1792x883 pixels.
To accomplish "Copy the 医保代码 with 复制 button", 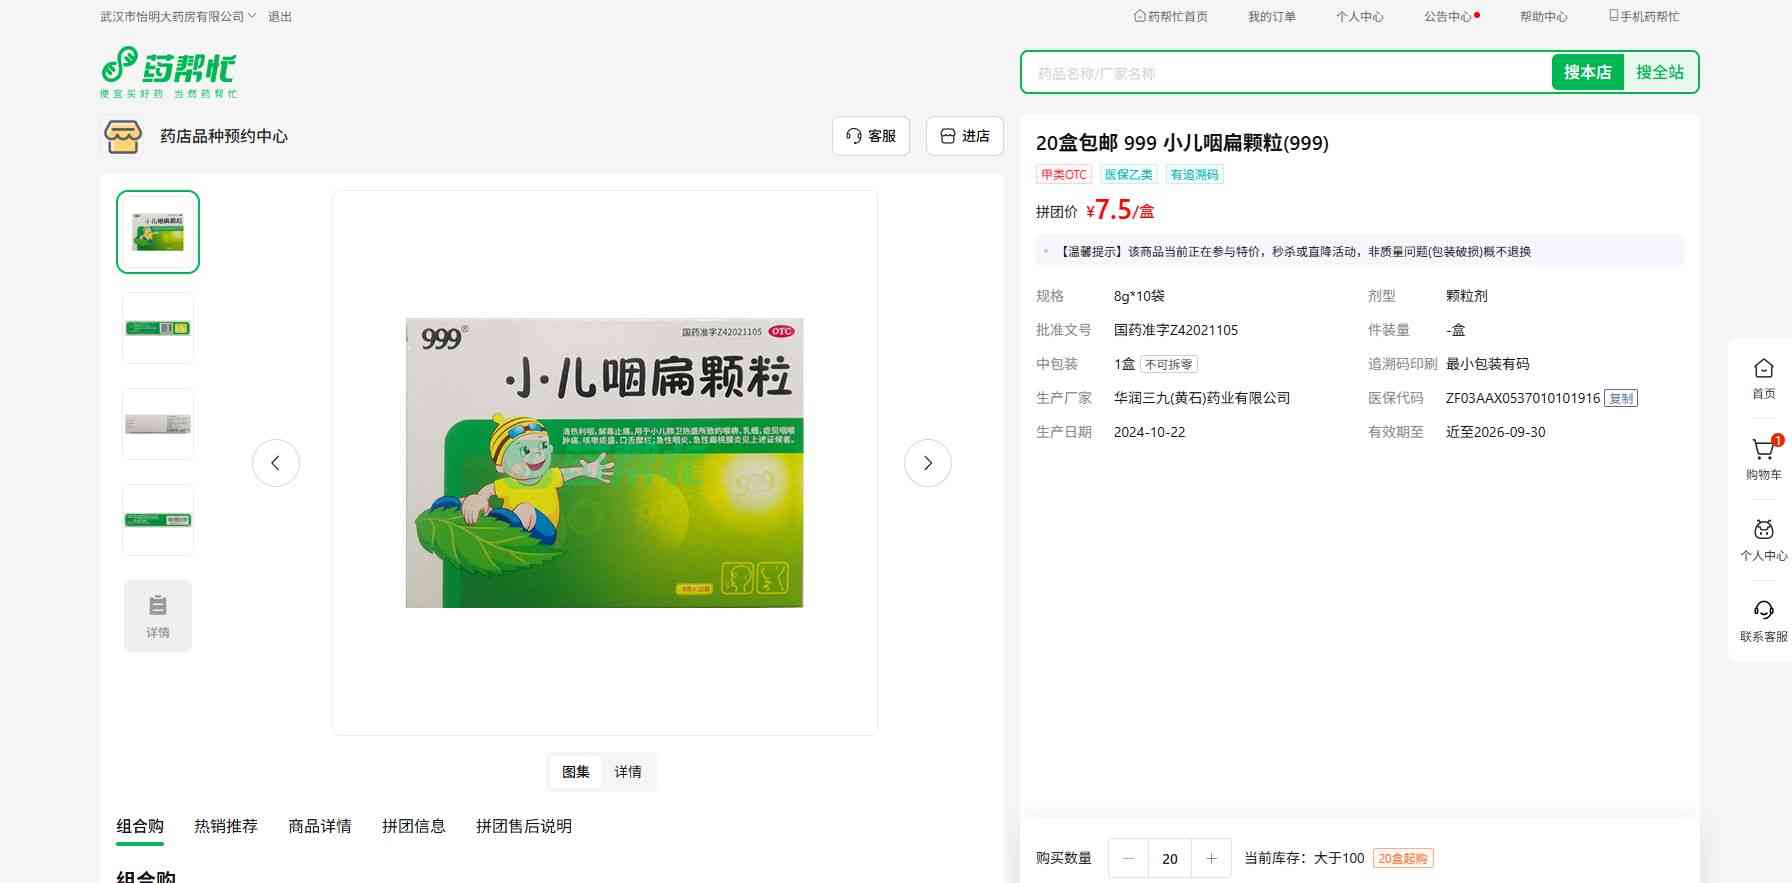I will [1621, 398].
